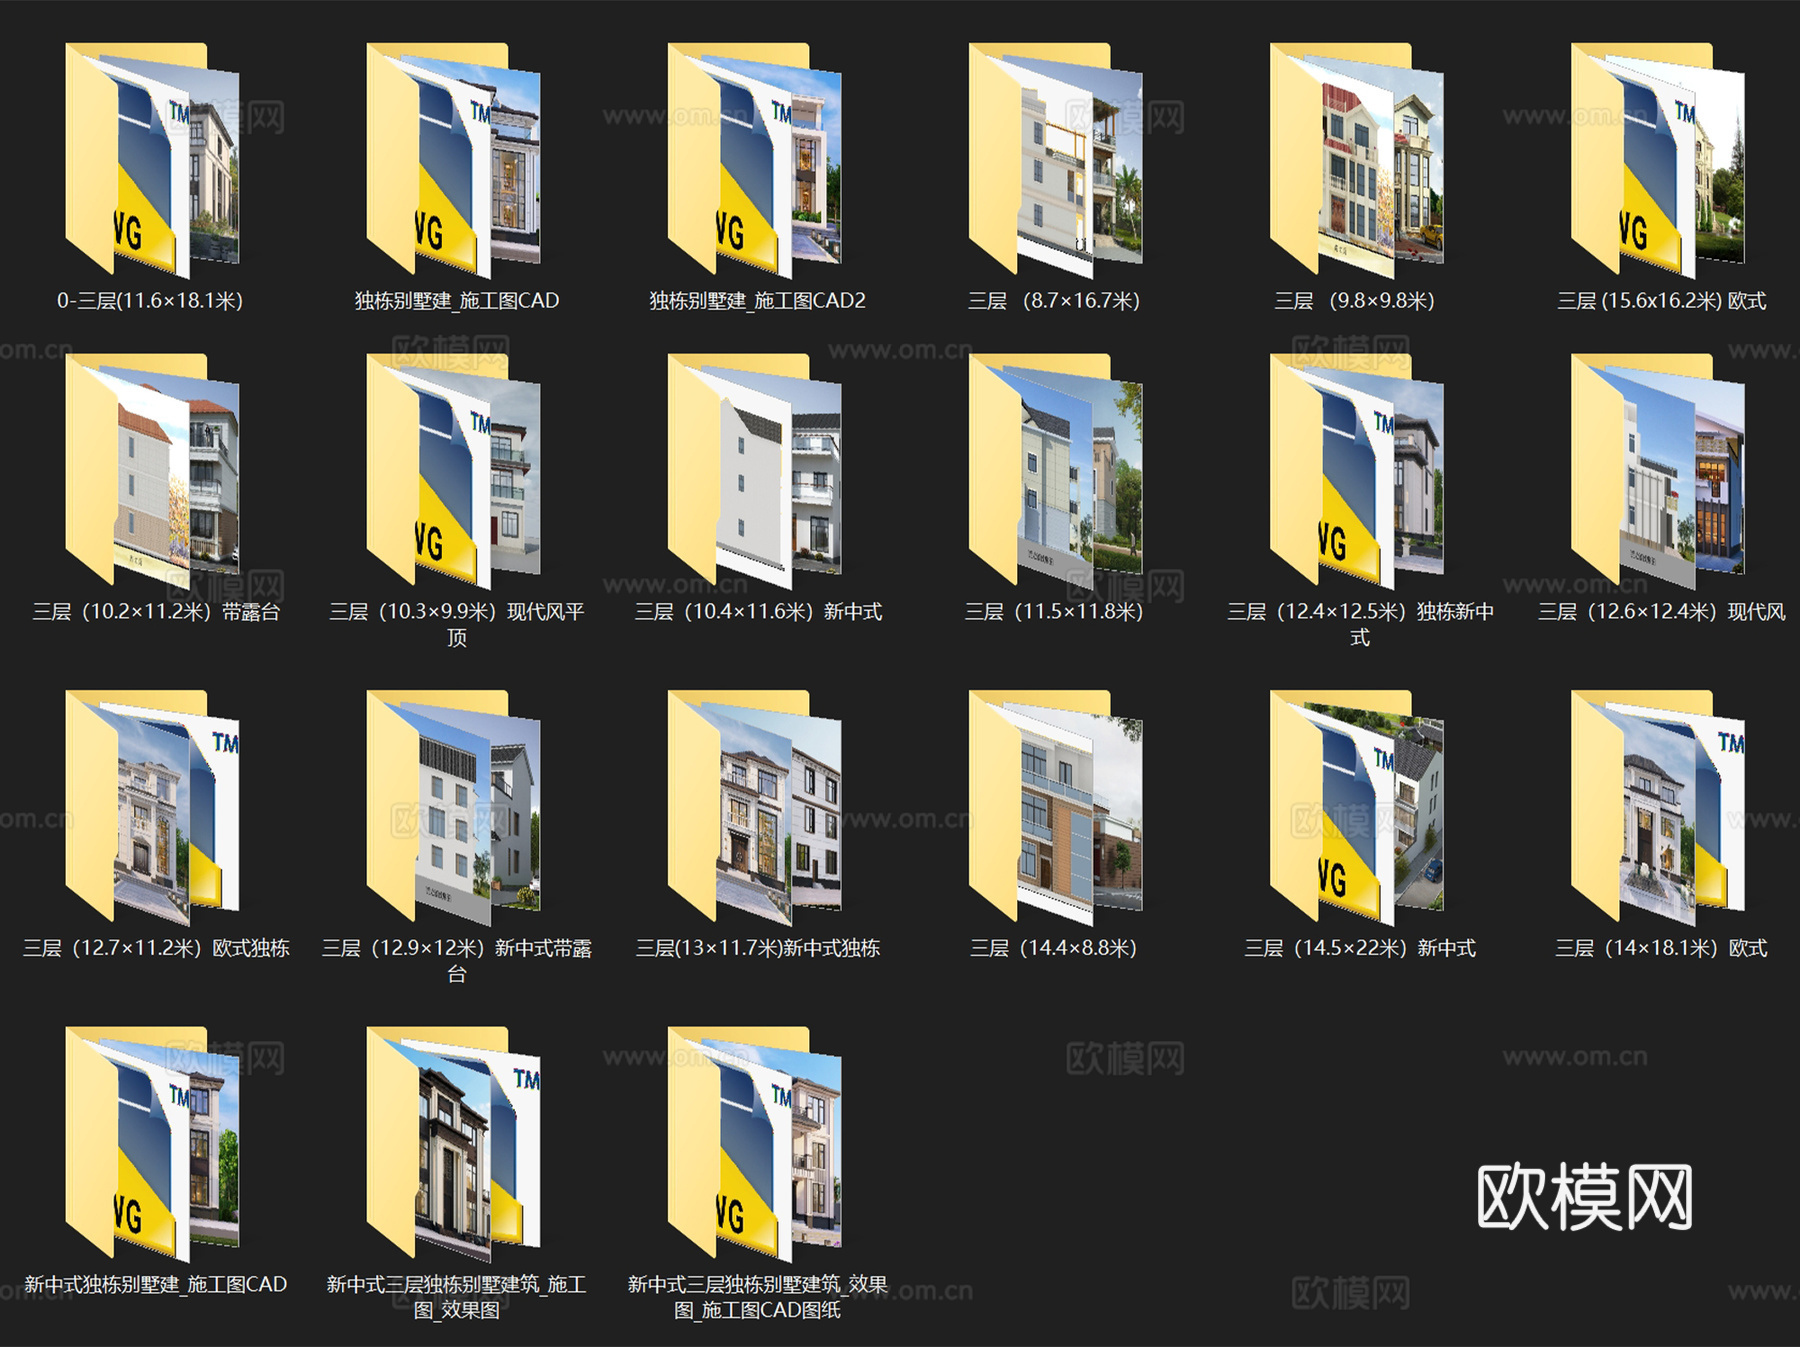Open the 独栋别墅建_施工图CAD folder icon
Screen dimensions: 1800x1347
453,160
